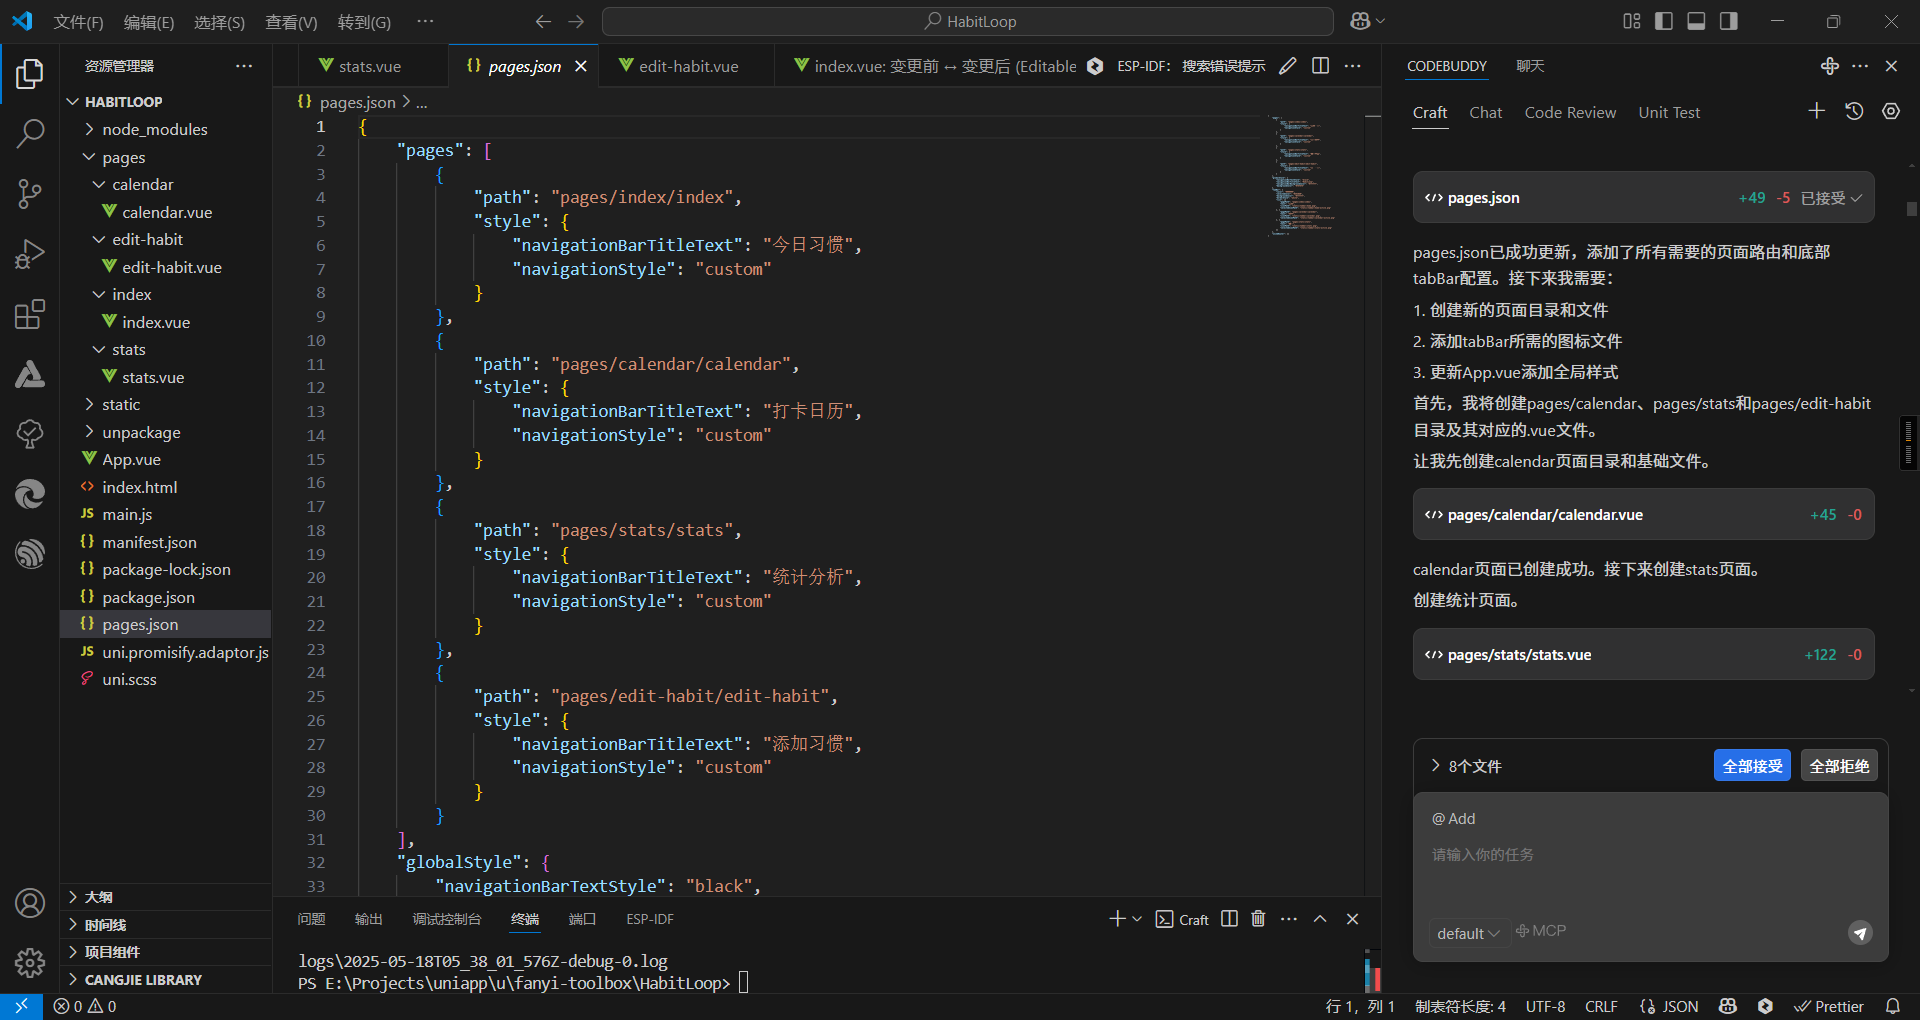The width and height of the screenshot is (1920, 1020).
Task: Toggle bottom panel layout button
Action: click(1696, 21)
